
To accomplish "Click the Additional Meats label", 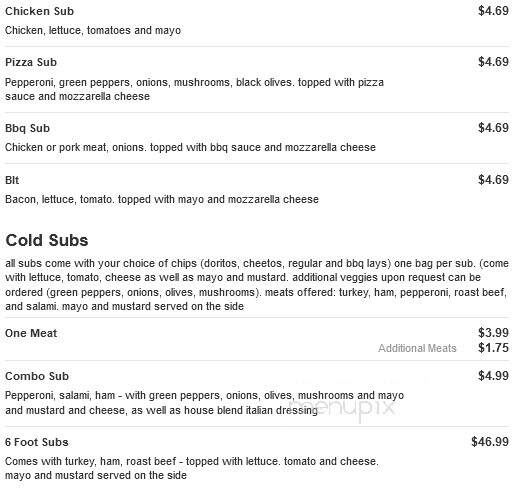I will [x=417, y=348].
